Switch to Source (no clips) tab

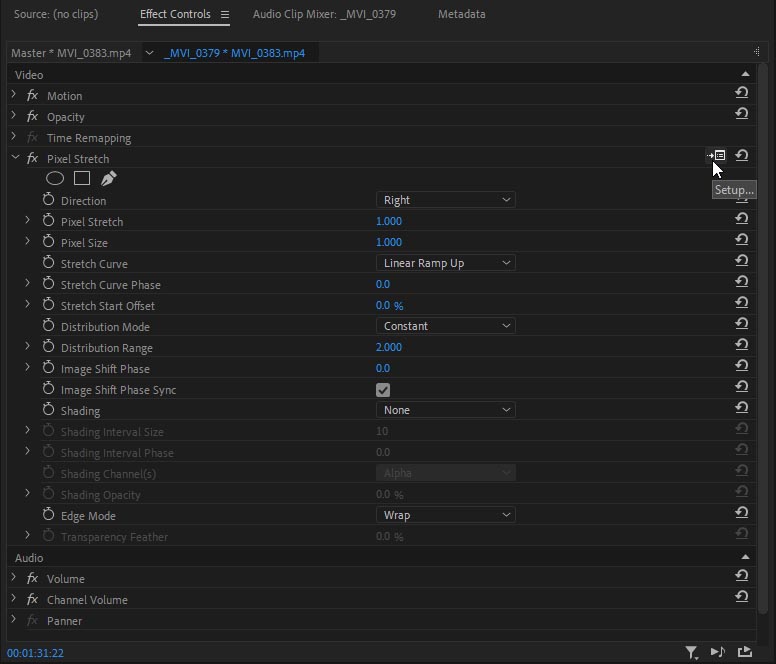point(56,14)
